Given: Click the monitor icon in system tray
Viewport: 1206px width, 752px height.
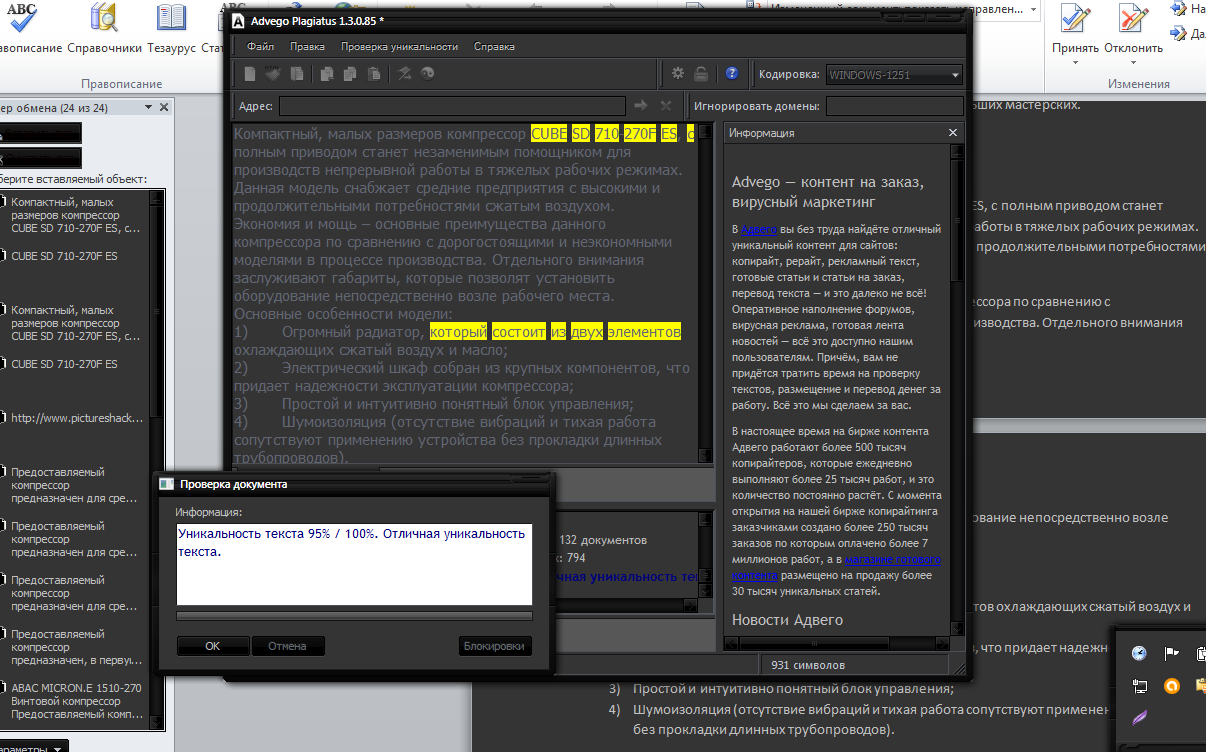Looking at the screenshot, I should click(x=1139, y=686).
